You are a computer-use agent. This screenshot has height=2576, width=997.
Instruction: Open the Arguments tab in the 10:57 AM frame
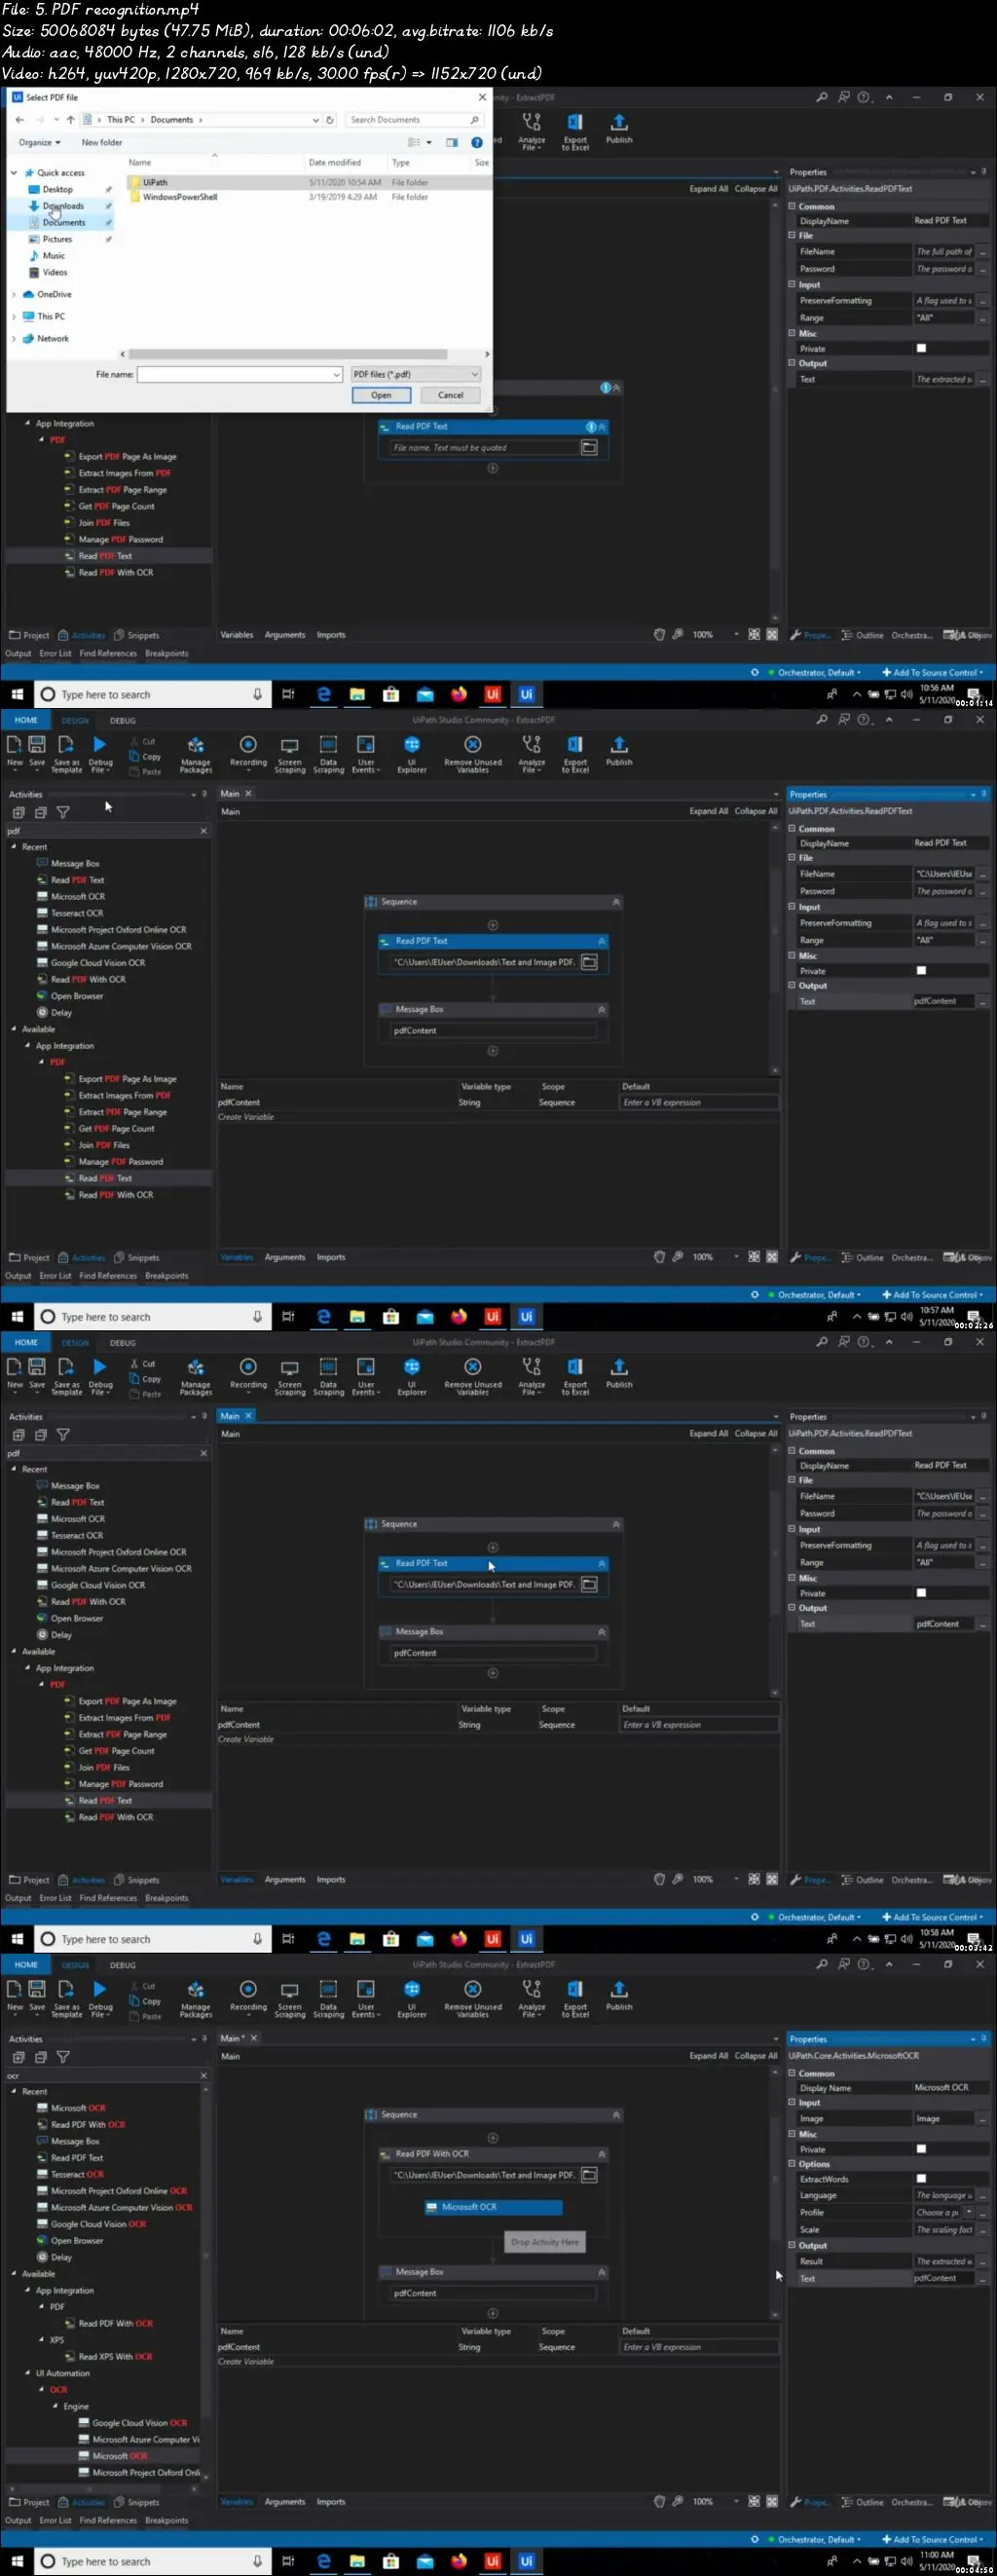pyautogui.click(x=285, y=1257)
